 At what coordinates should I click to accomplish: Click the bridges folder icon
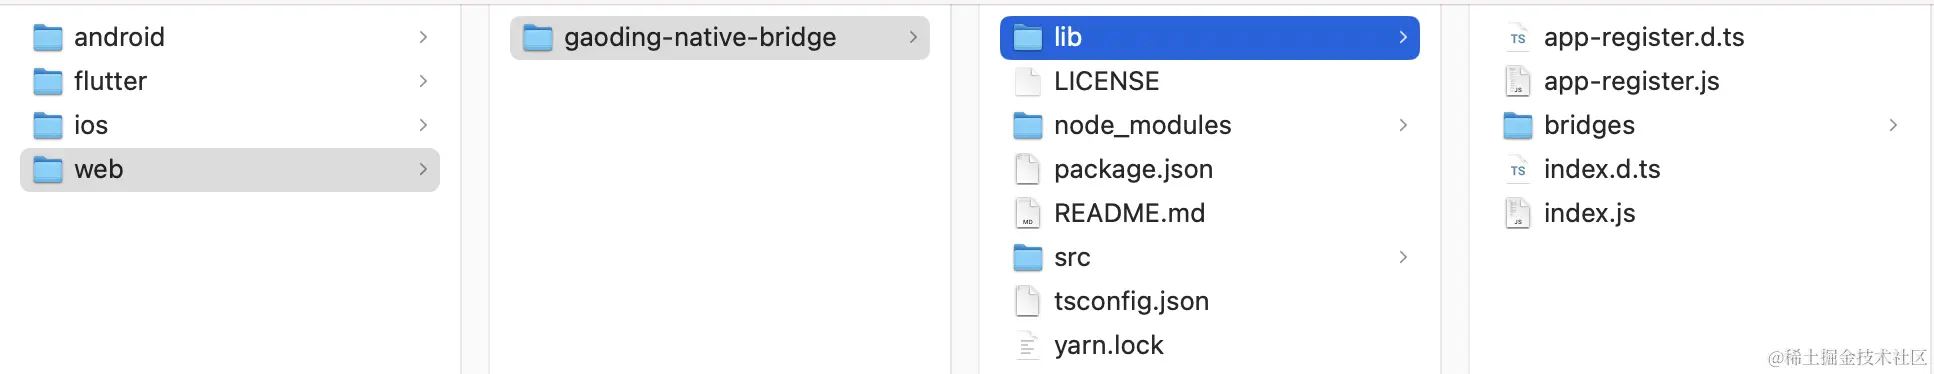tap(1518, 126)
